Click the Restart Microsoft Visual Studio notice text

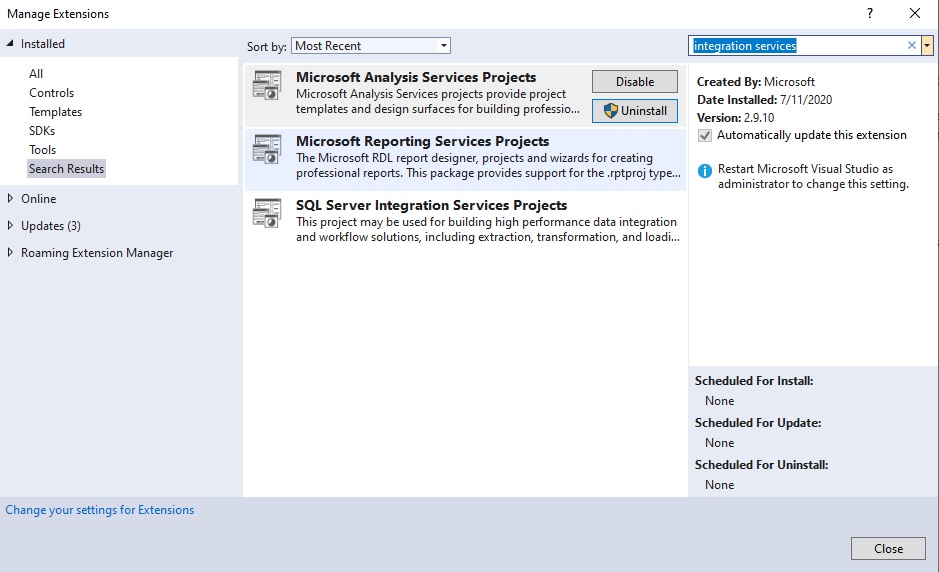(813, 176)
